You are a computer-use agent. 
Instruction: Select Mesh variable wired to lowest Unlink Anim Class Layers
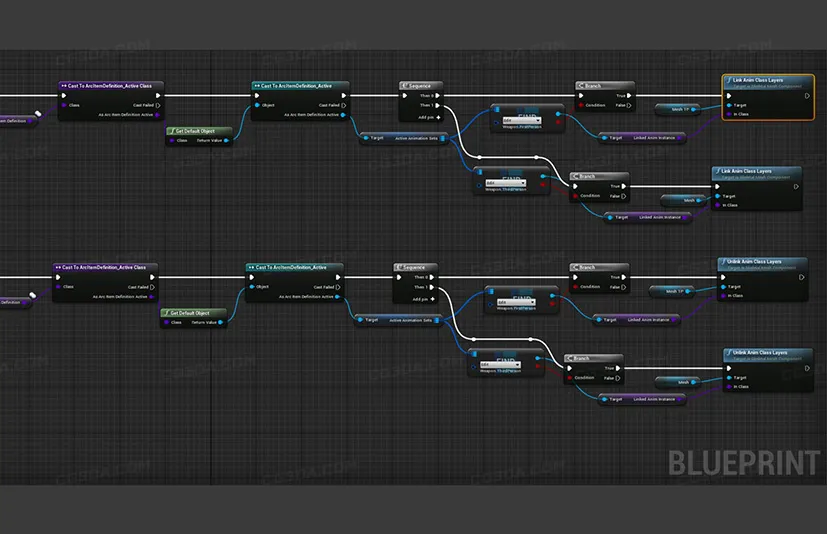click(x=678, y=382)
